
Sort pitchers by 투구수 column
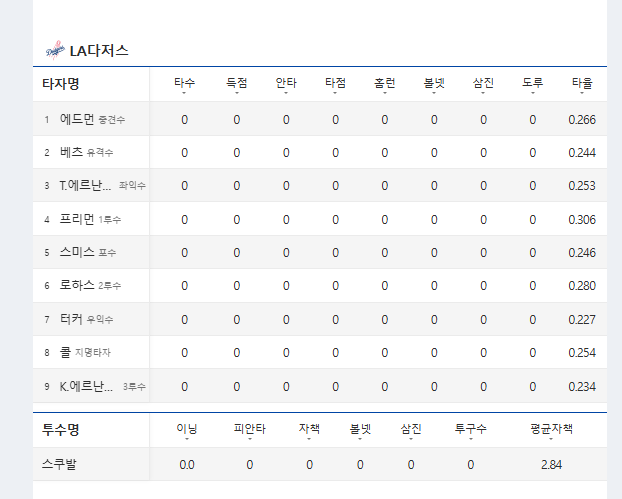click(470, 430)
